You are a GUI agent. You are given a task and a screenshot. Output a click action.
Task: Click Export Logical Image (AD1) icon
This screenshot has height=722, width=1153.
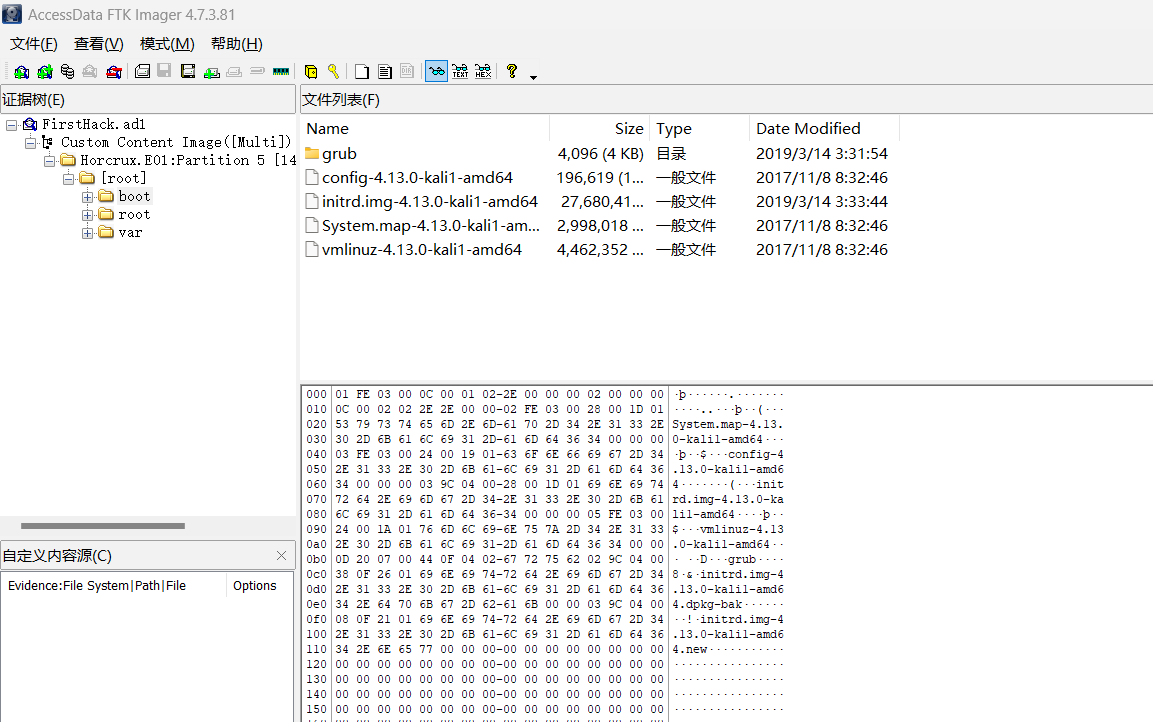[188, 71]
